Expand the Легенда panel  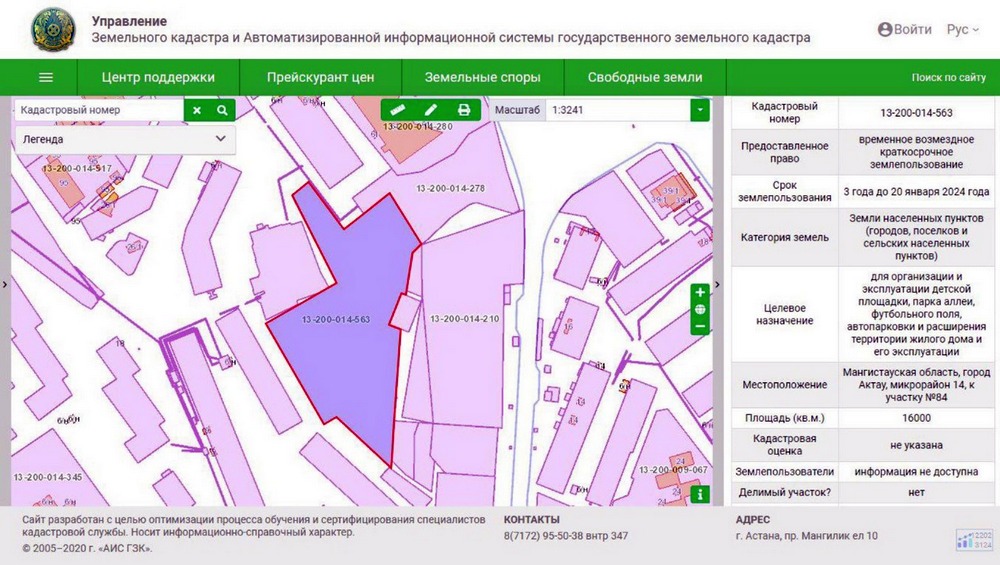point(221,139)
